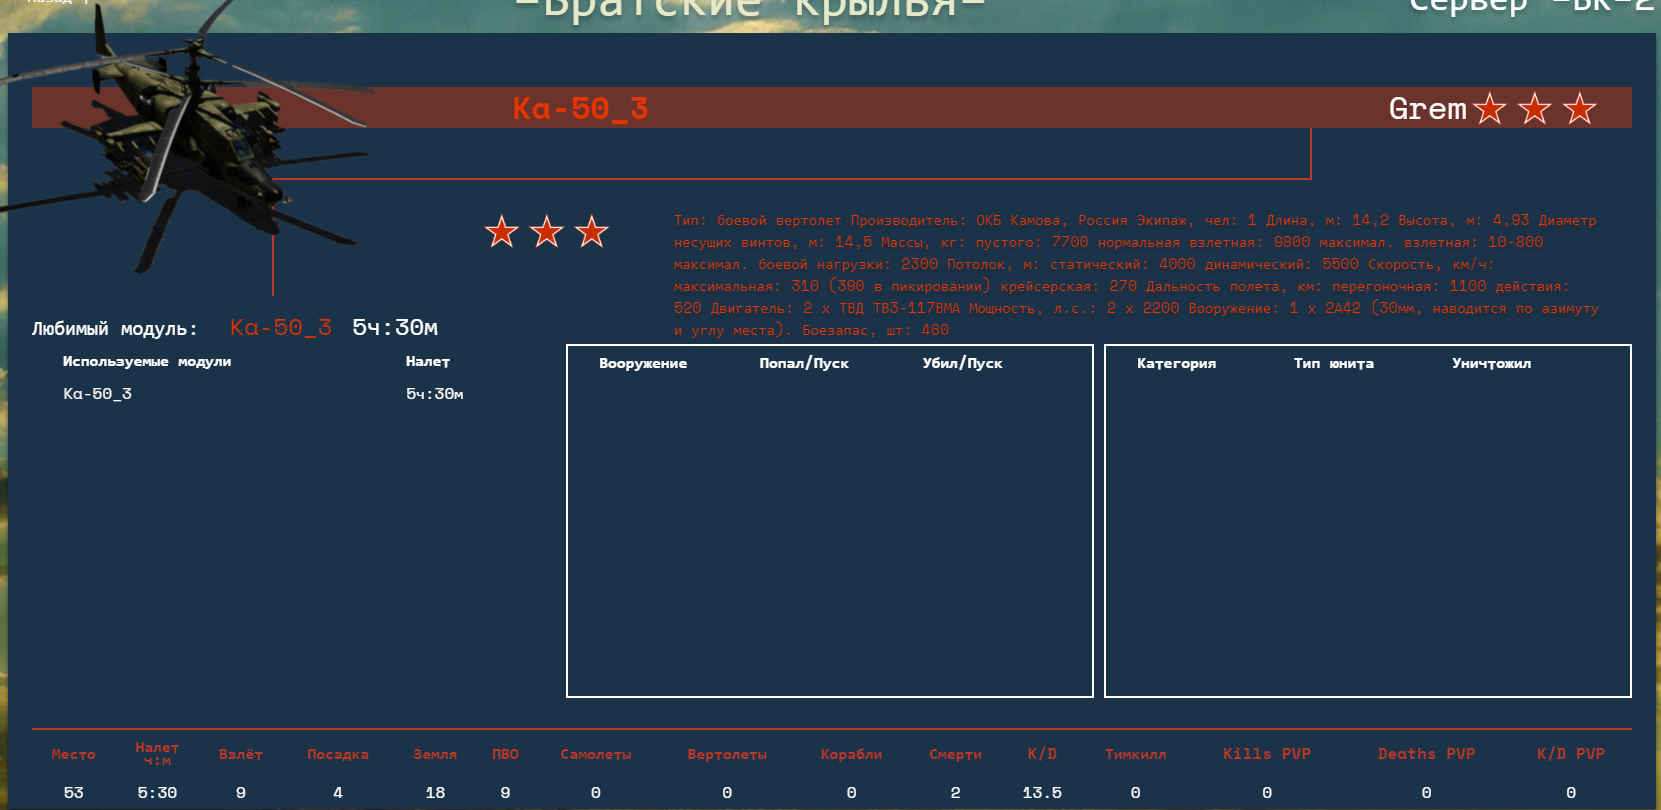Click the Сервер -БК-2 heading

coord(1531,6)
